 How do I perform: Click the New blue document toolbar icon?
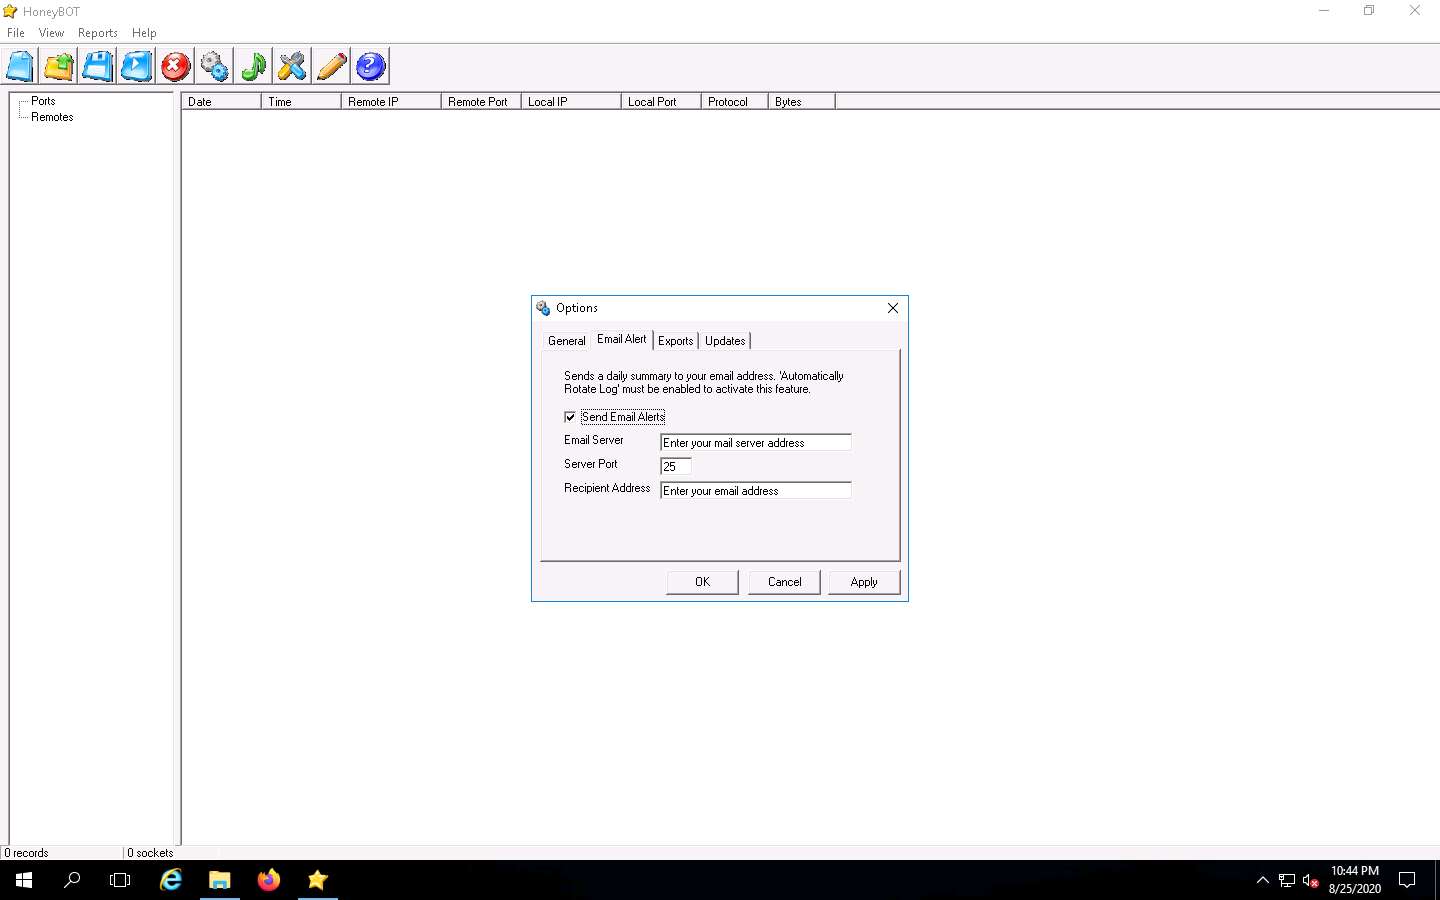pyautogui.click(x=20, y=67)
